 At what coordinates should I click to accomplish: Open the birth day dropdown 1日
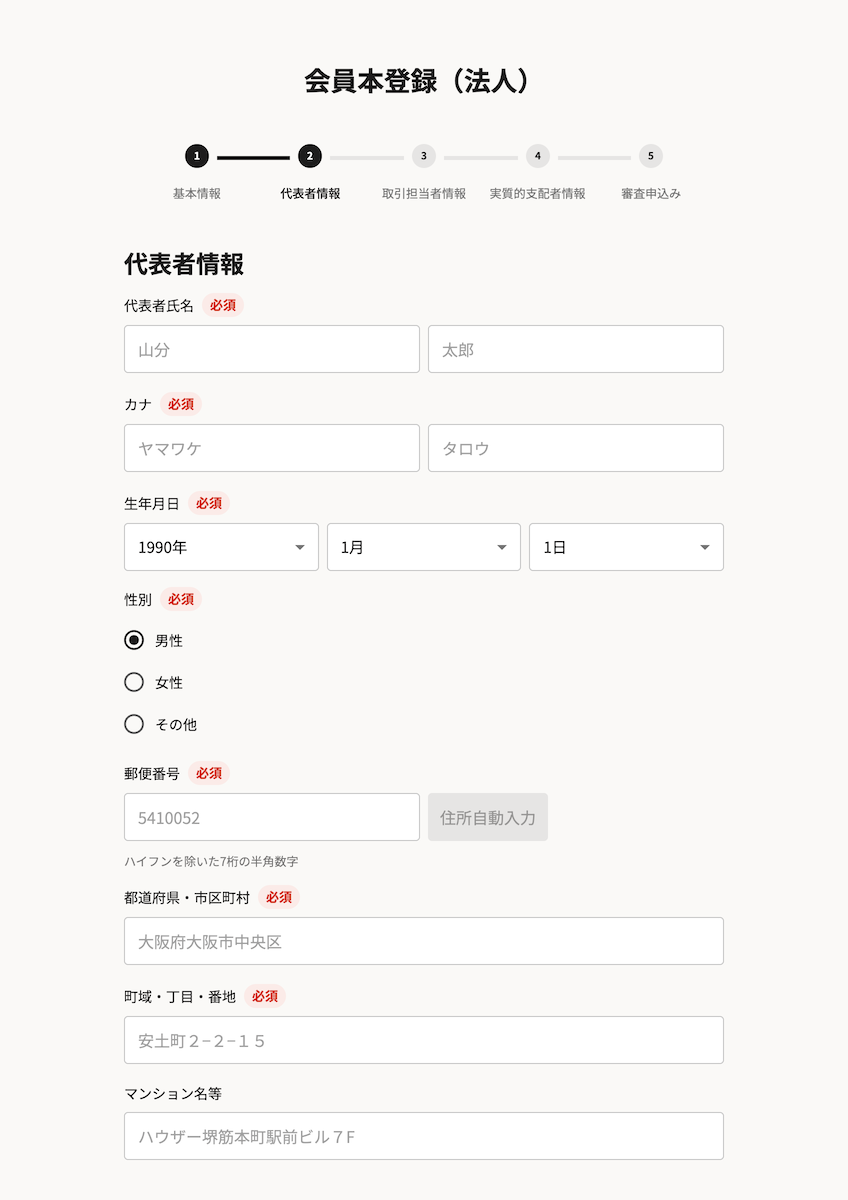[x=626, y=547]
